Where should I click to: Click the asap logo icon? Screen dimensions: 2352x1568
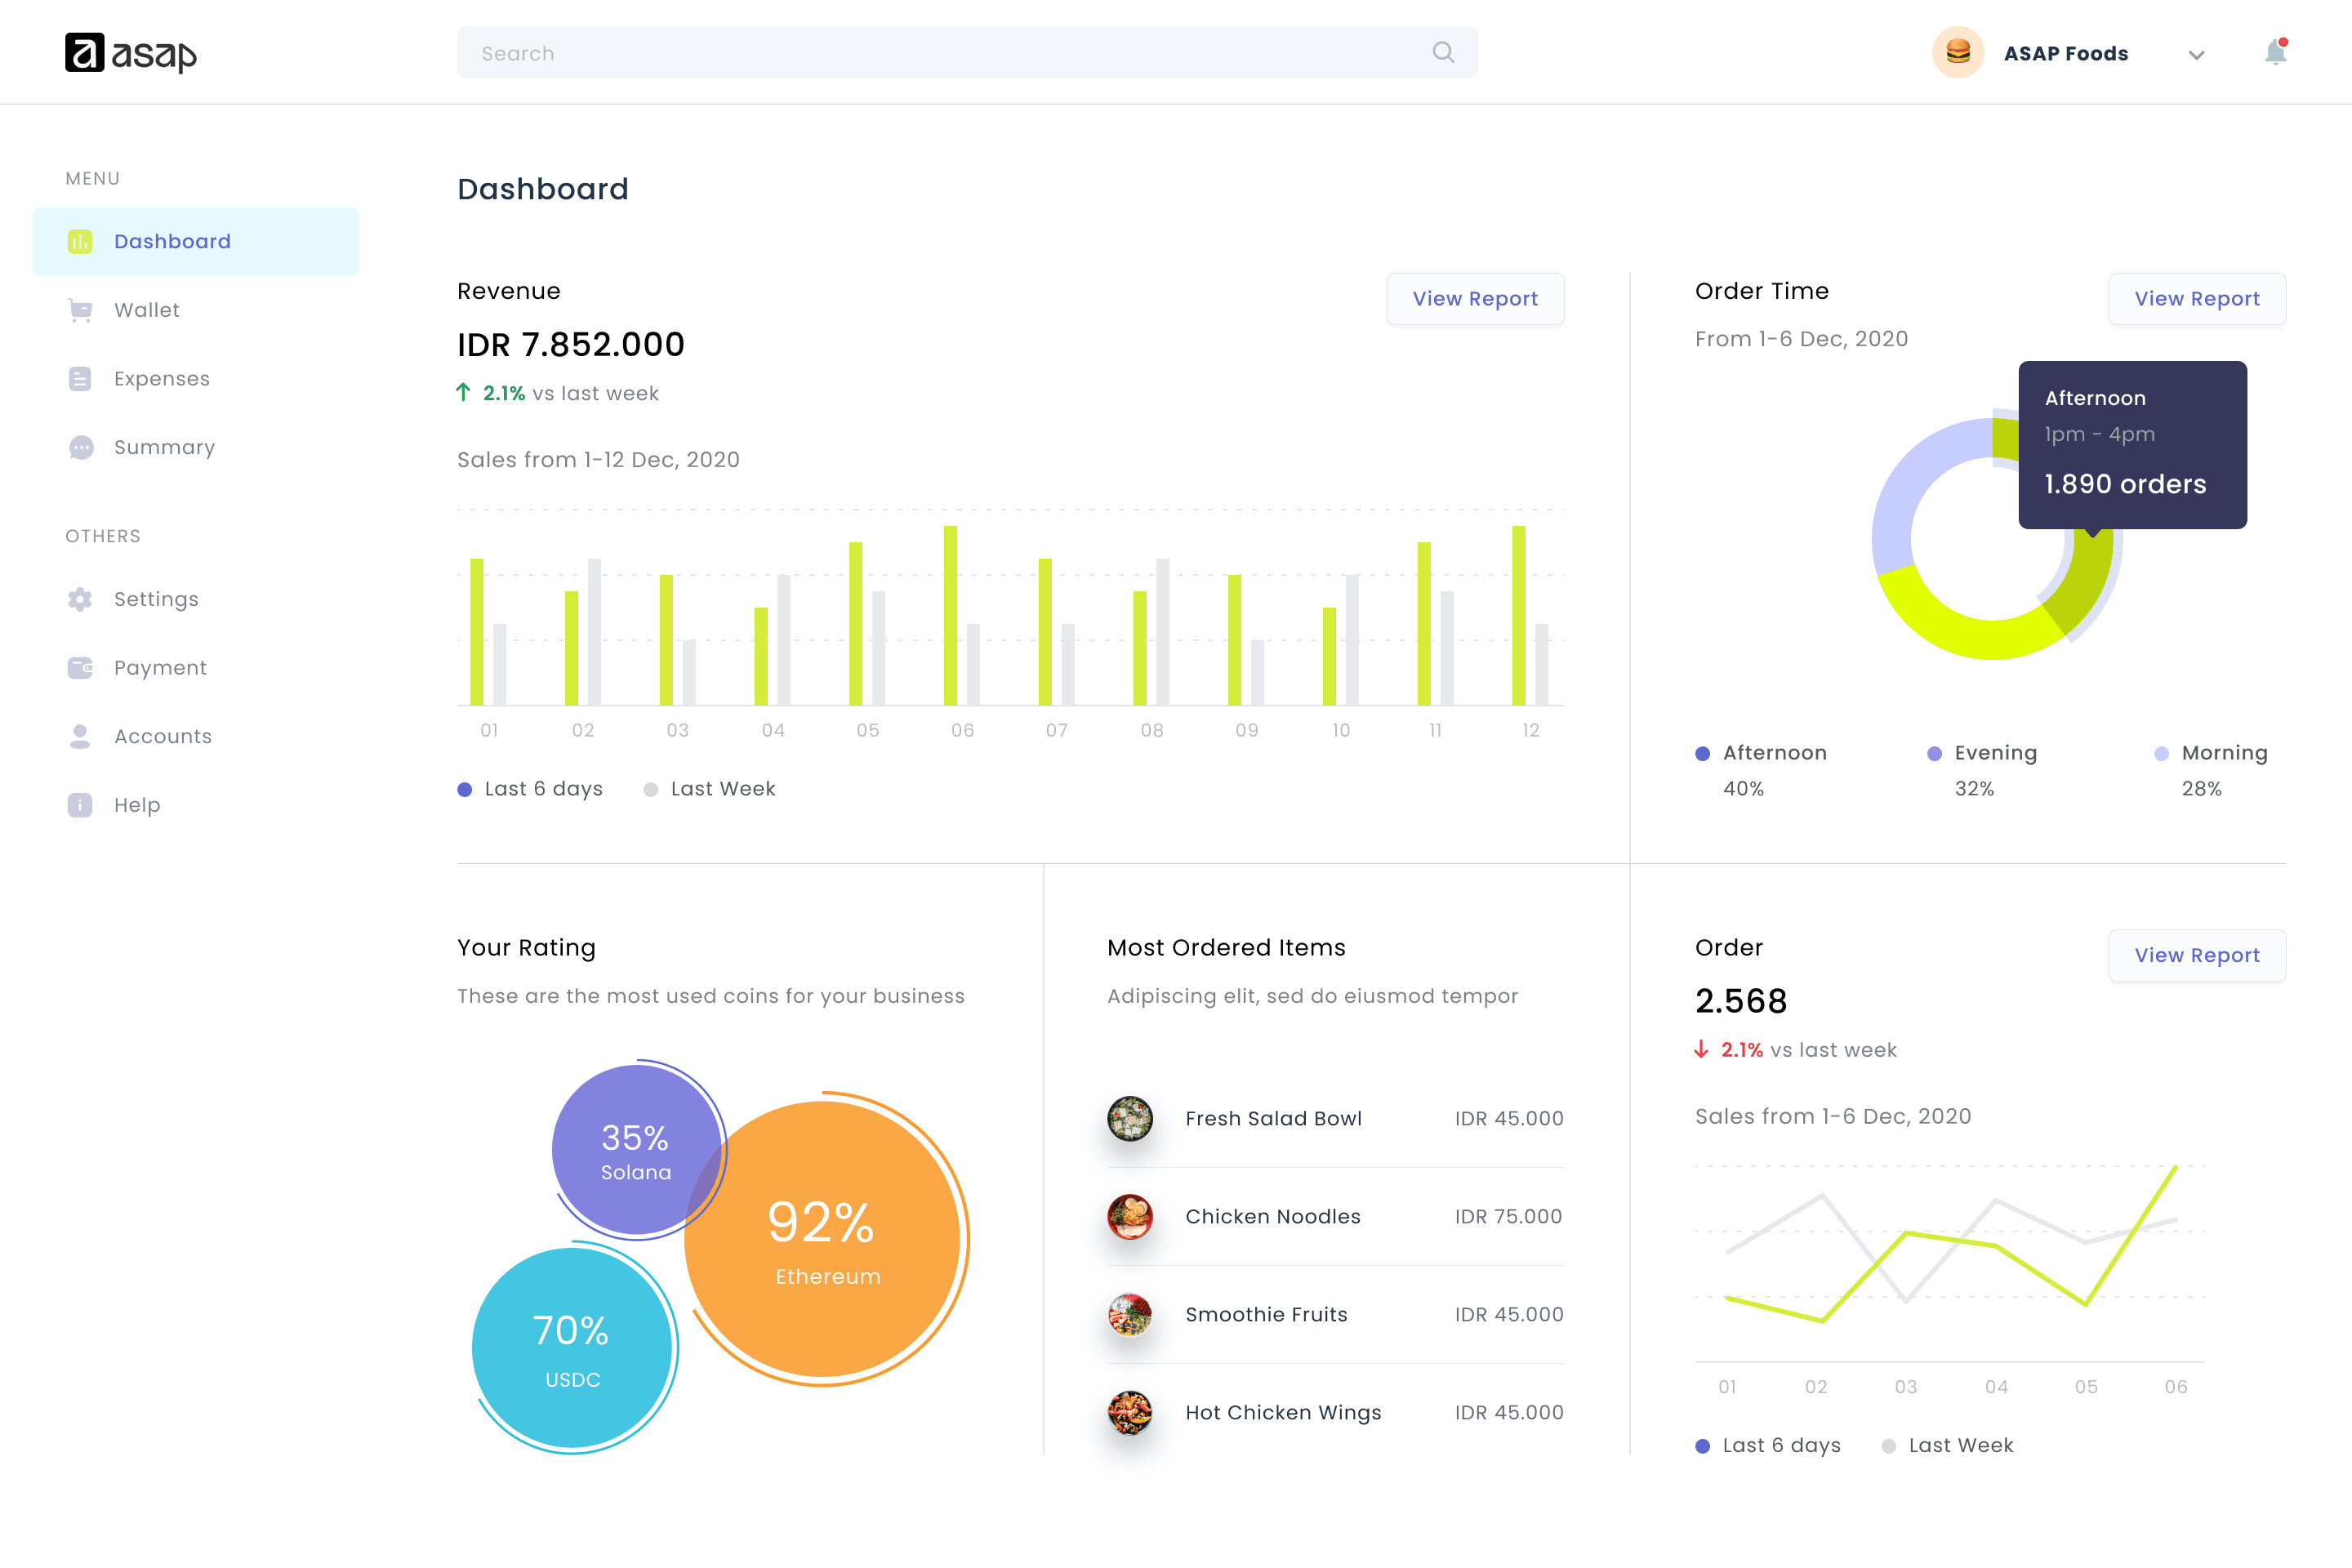(x=85, y=53)
